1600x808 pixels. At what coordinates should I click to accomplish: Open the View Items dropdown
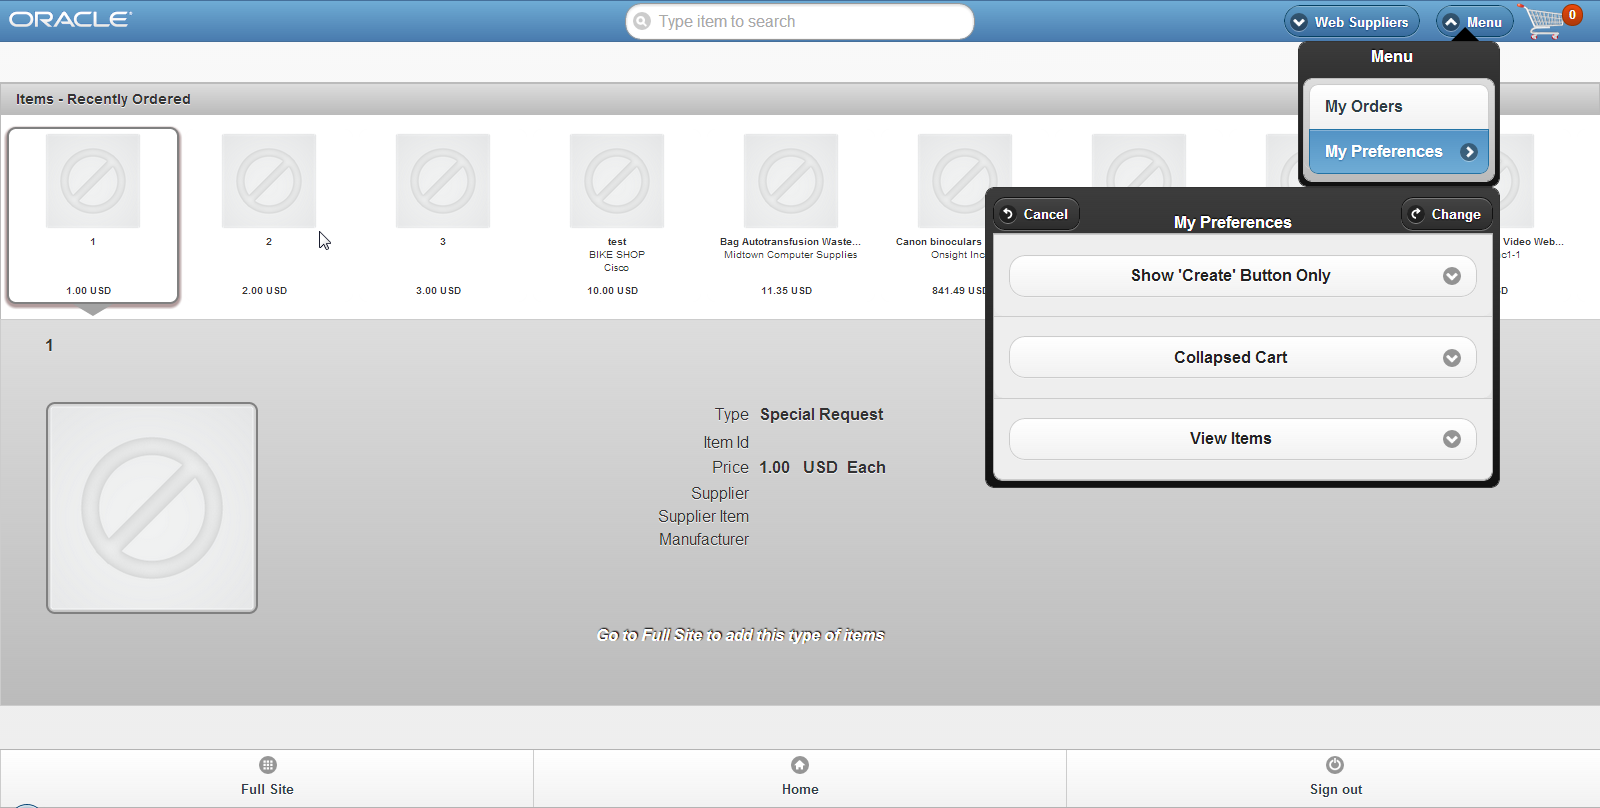1243,439
